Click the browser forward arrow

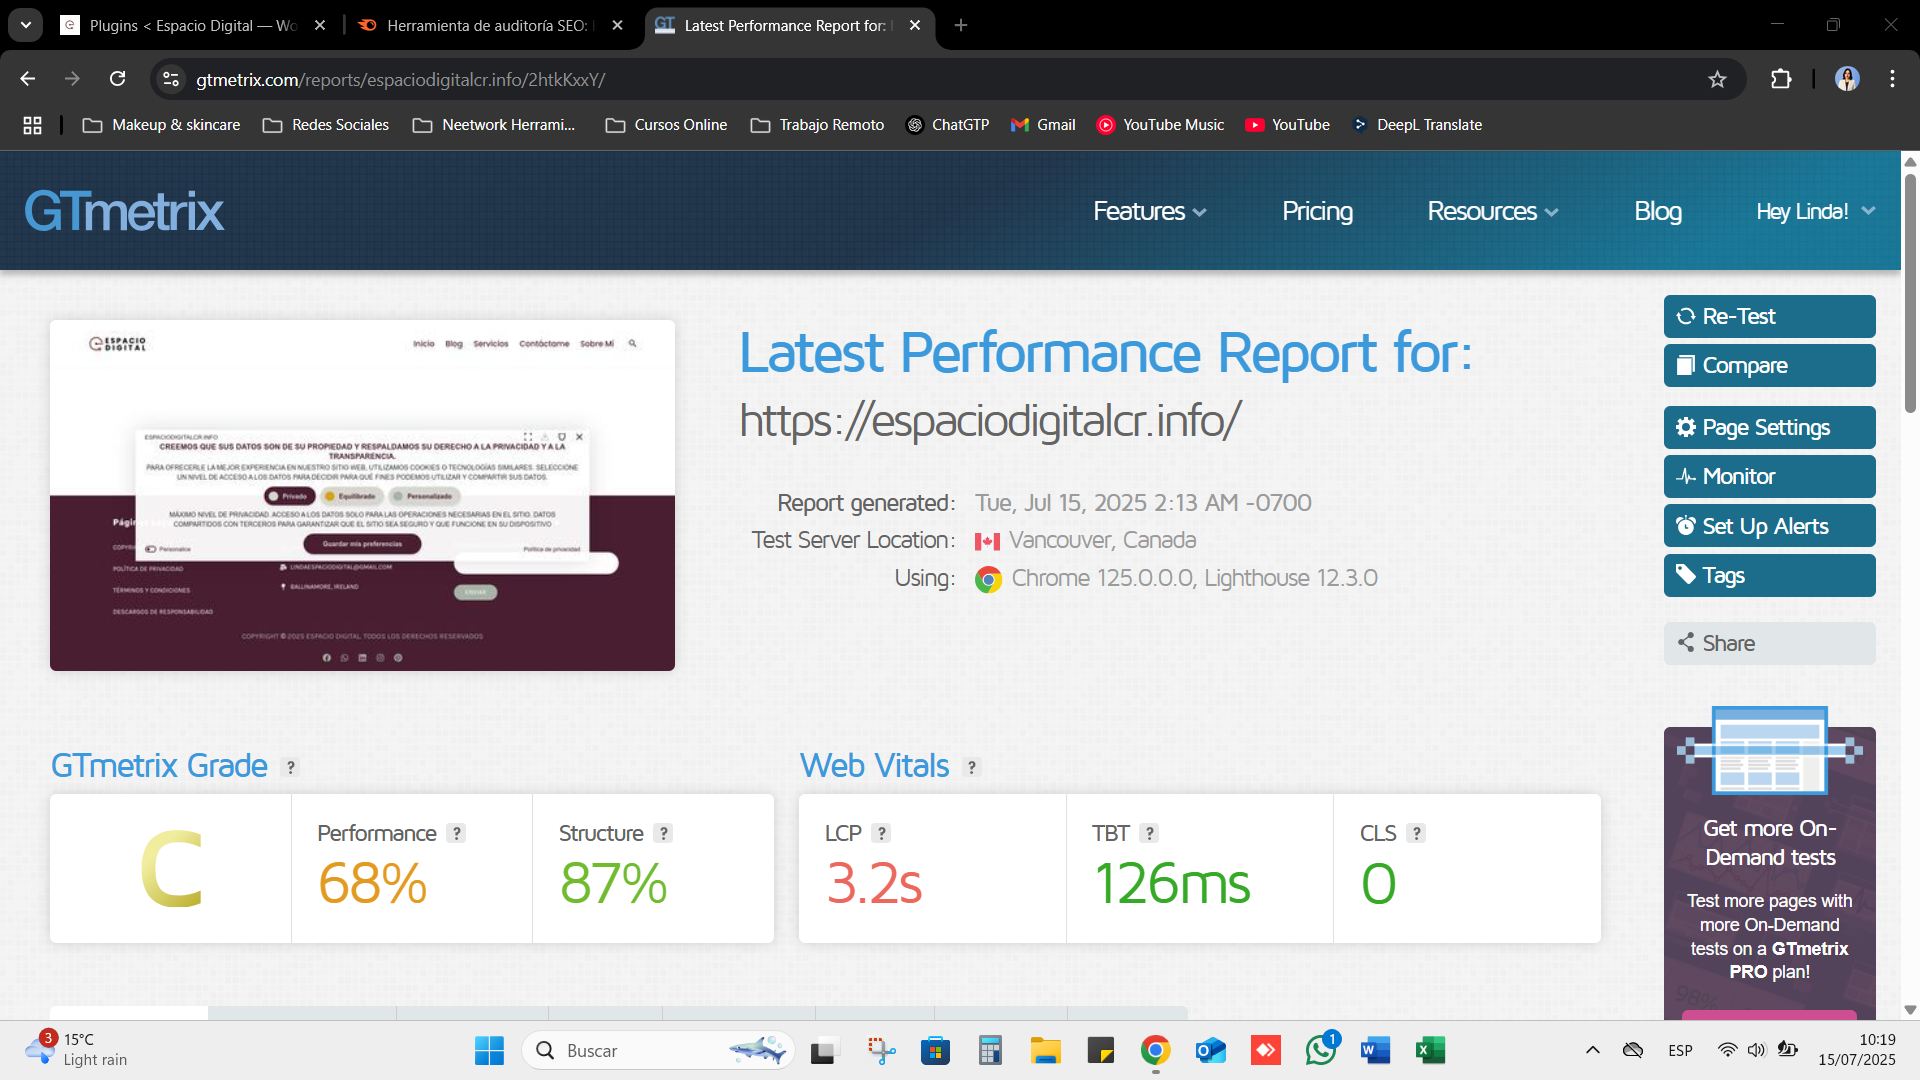[72, 79]
